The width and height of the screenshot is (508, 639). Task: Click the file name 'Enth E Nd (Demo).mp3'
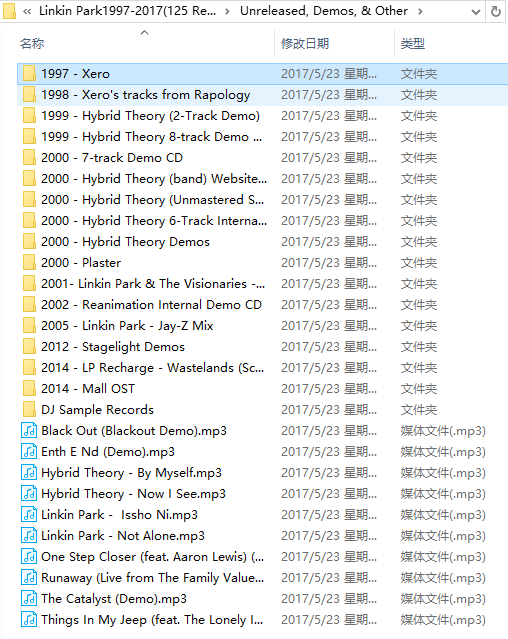click(108, 452)
